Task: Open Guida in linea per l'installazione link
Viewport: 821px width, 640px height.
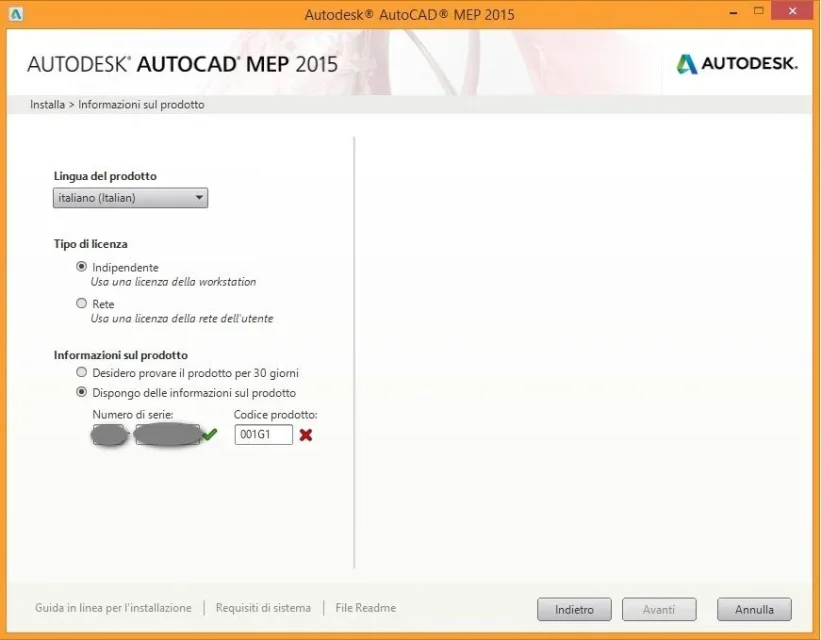Action: coord(113,608)
